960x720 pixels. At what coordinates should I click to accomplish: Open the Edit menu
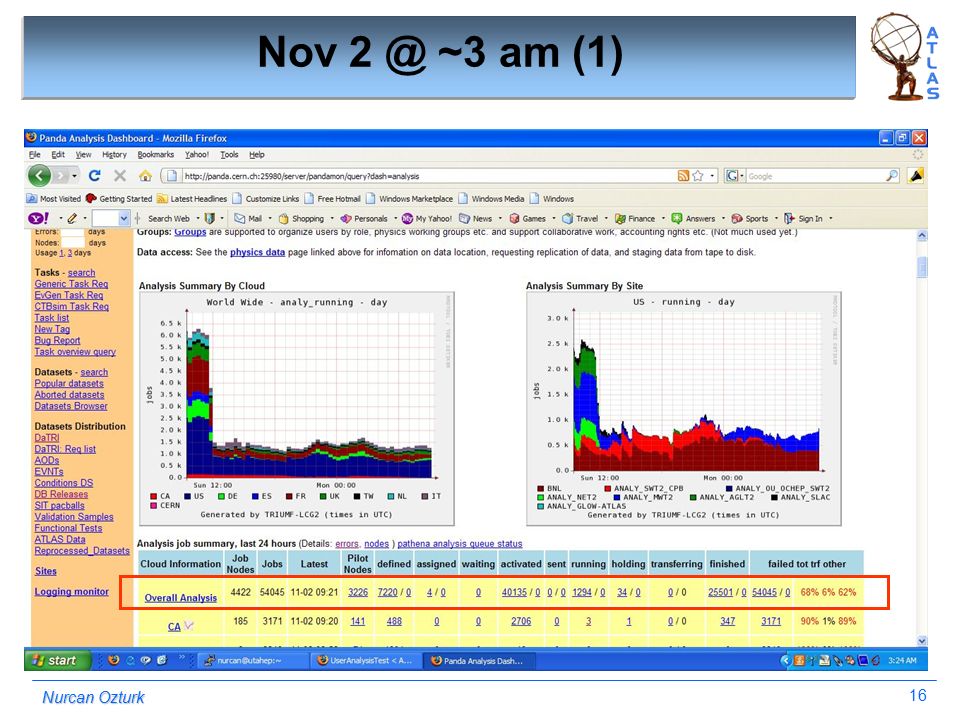click(x=58, y=155)
